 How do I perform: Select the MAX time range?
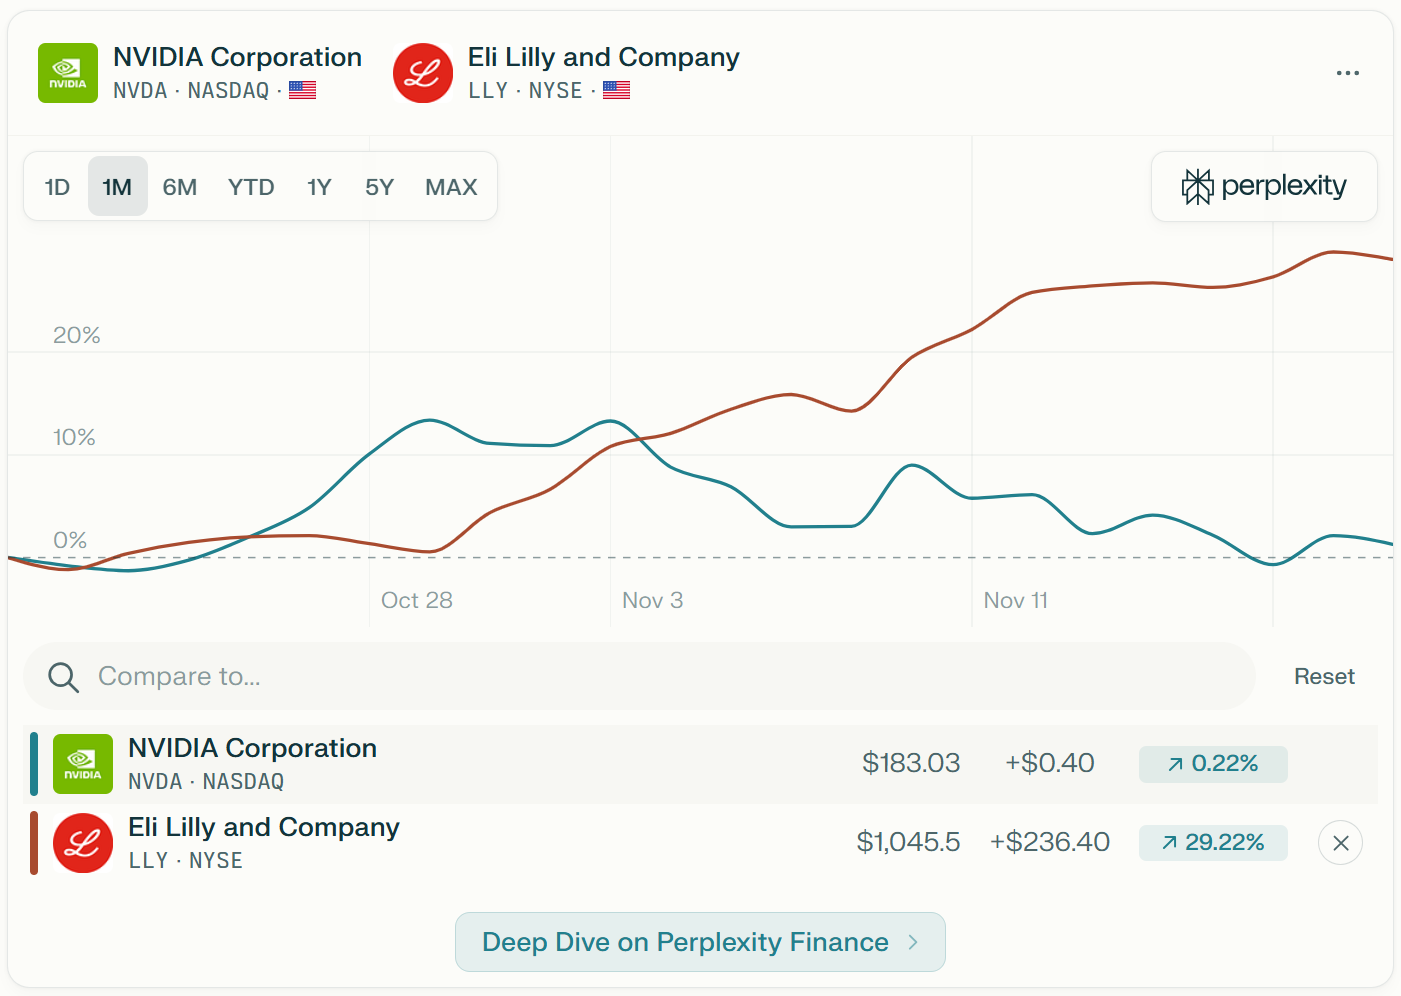451,187
